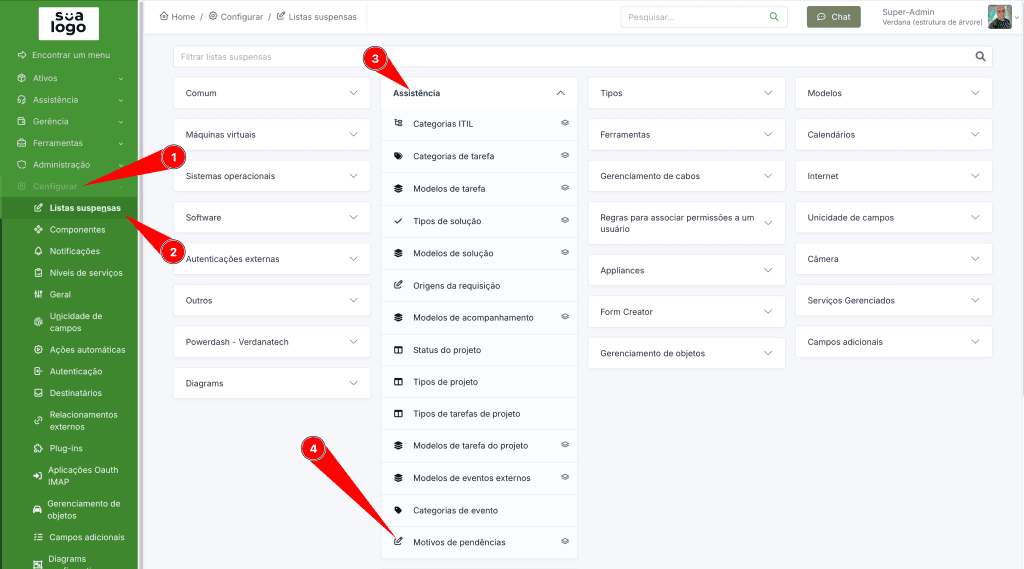Screen dimensions: 1024x569
Task: Expand the Máquinas virtuais section
Action: coord(272,135)
